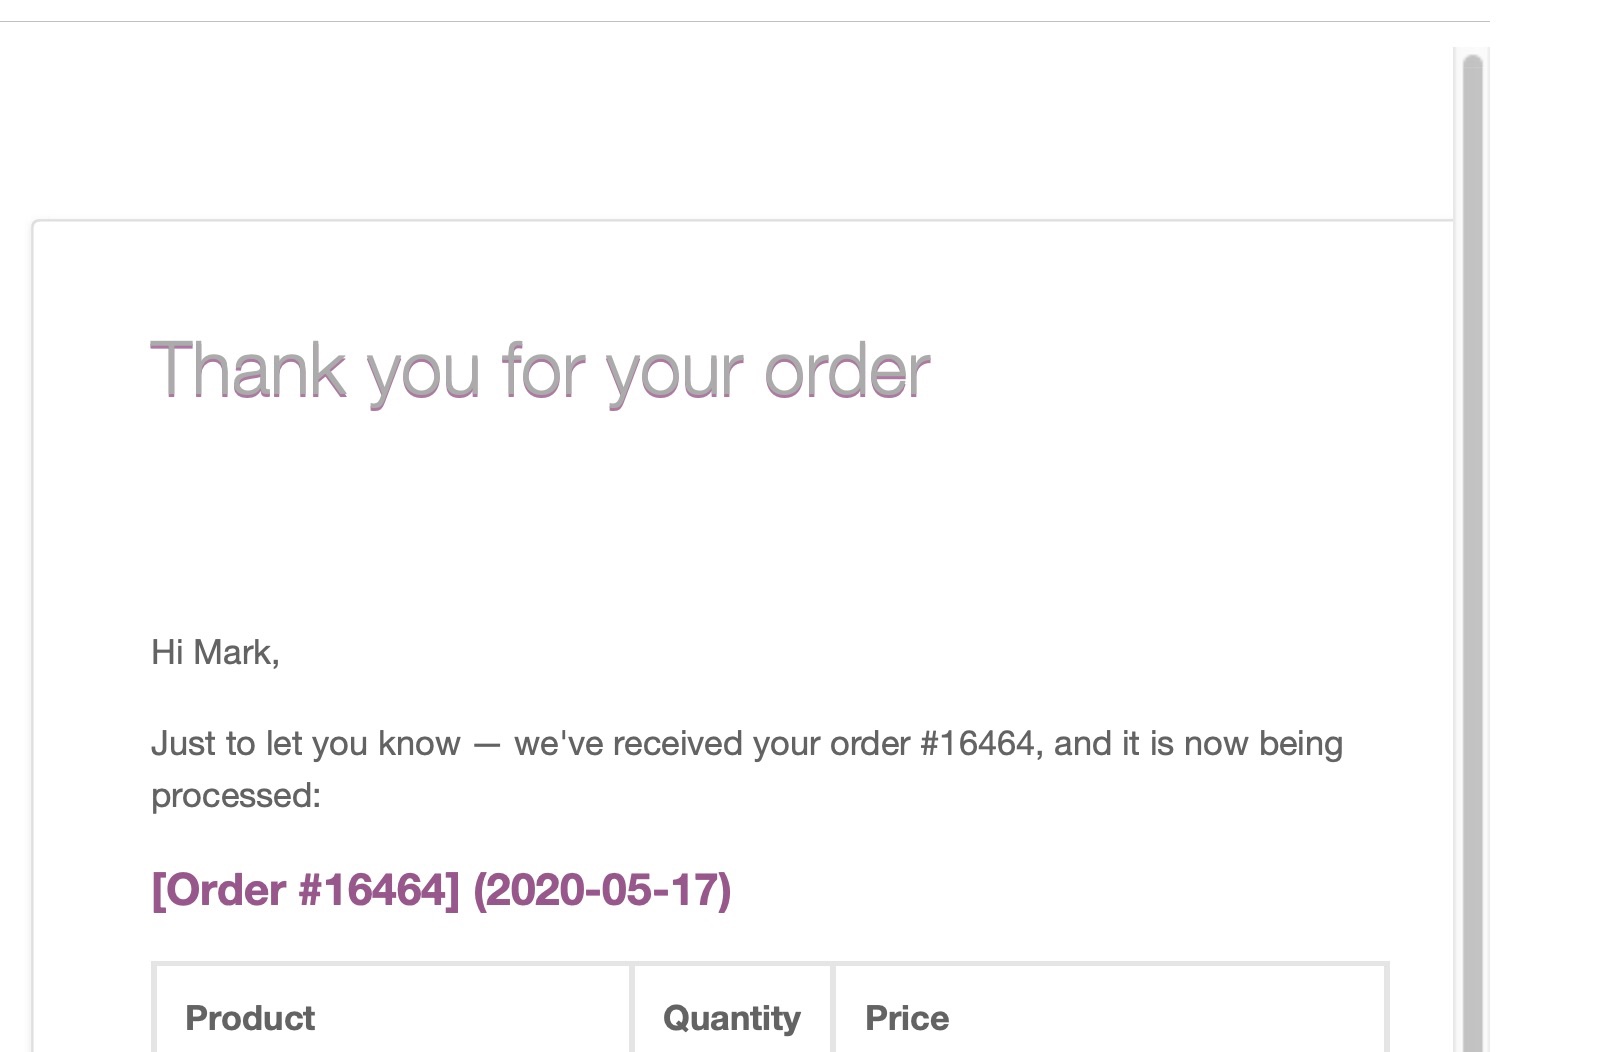Click the Product column header

tap(250, 1018)
